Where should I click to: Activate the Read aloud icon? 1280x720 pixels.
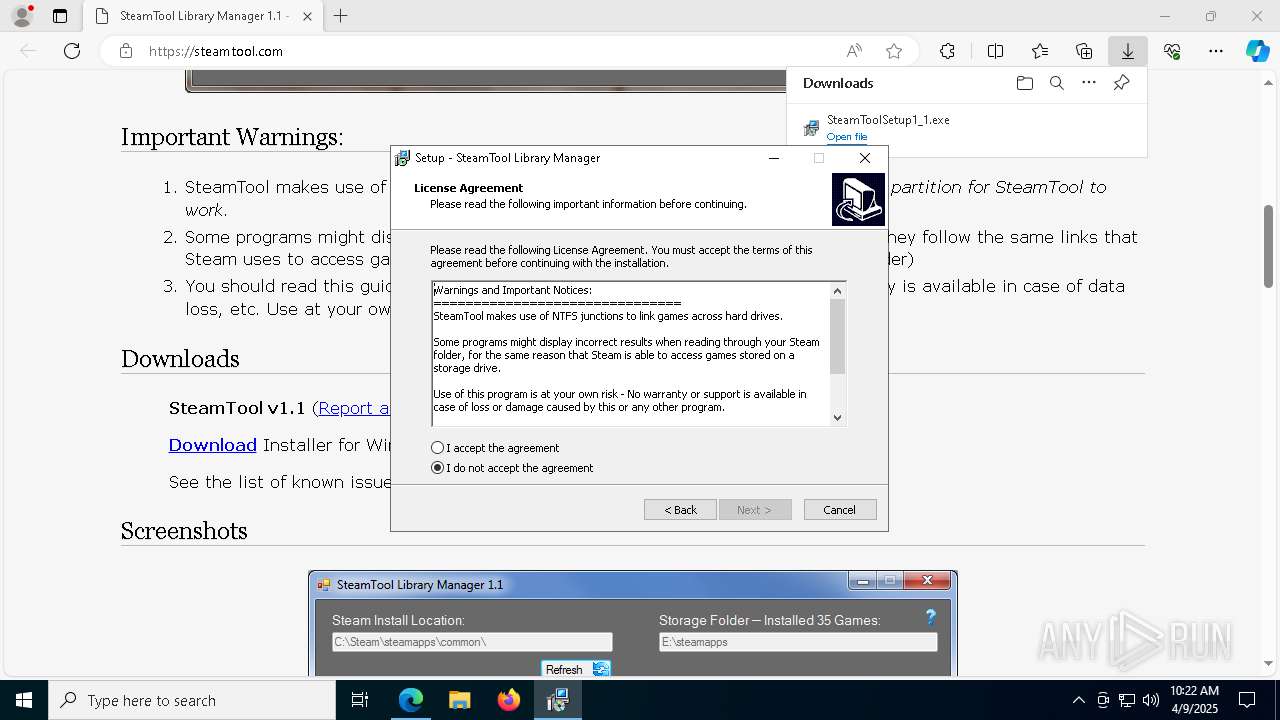(854, 51)
